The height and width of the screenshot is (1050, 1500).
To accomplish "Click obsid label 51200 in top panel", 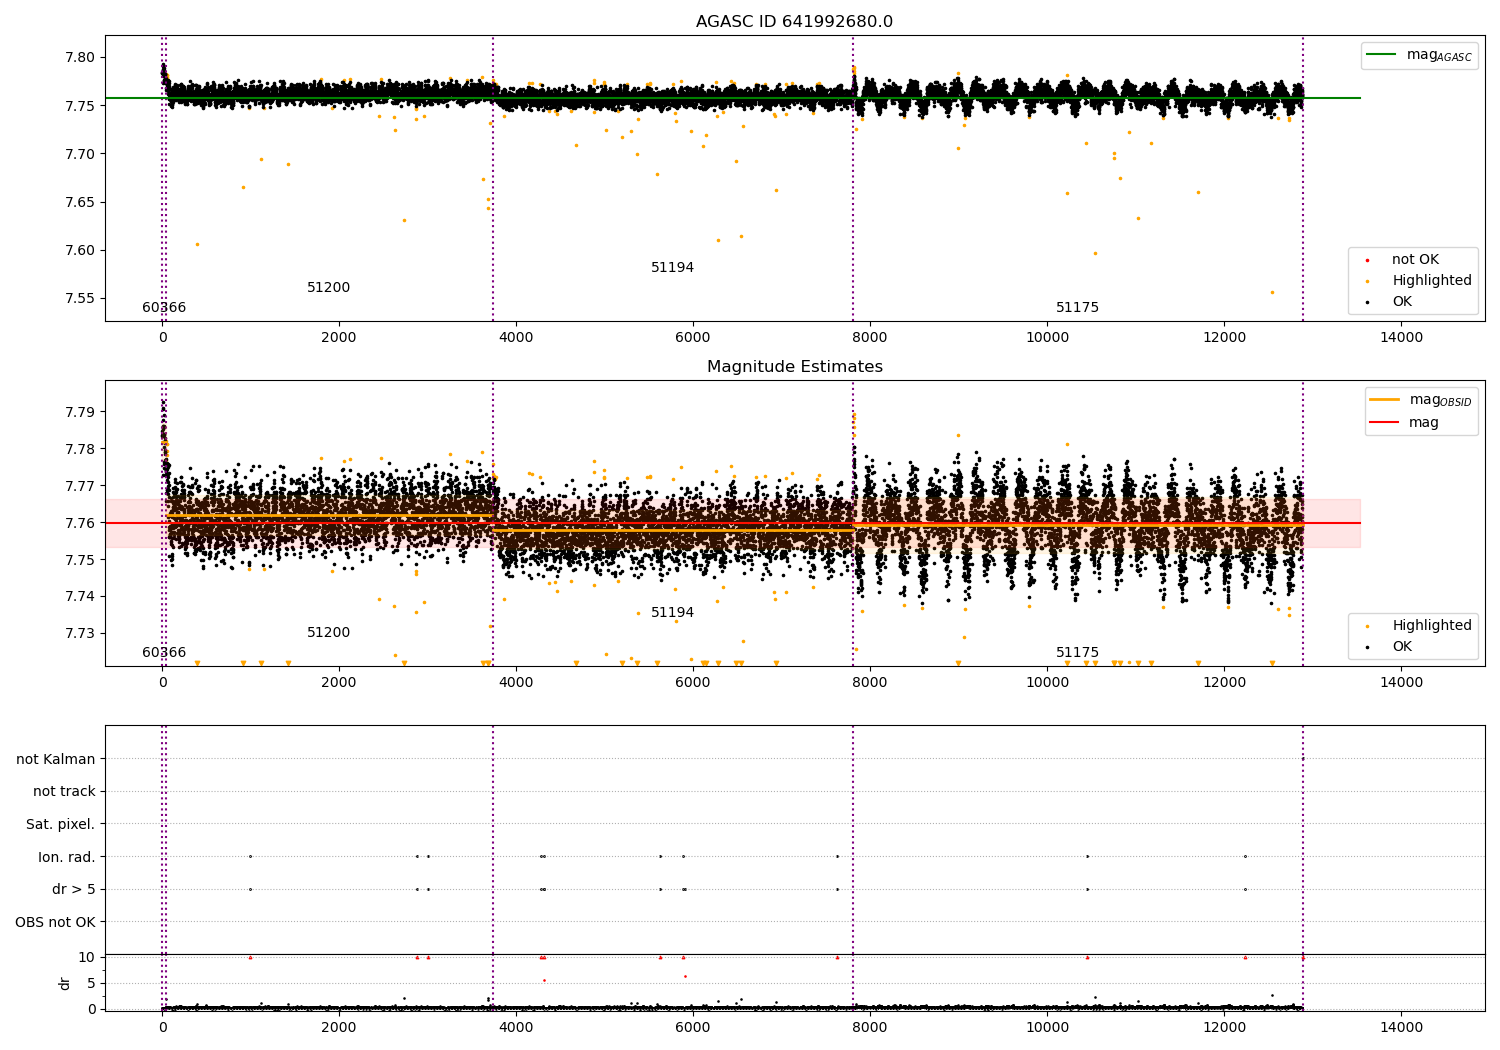I will click(328, 288).
